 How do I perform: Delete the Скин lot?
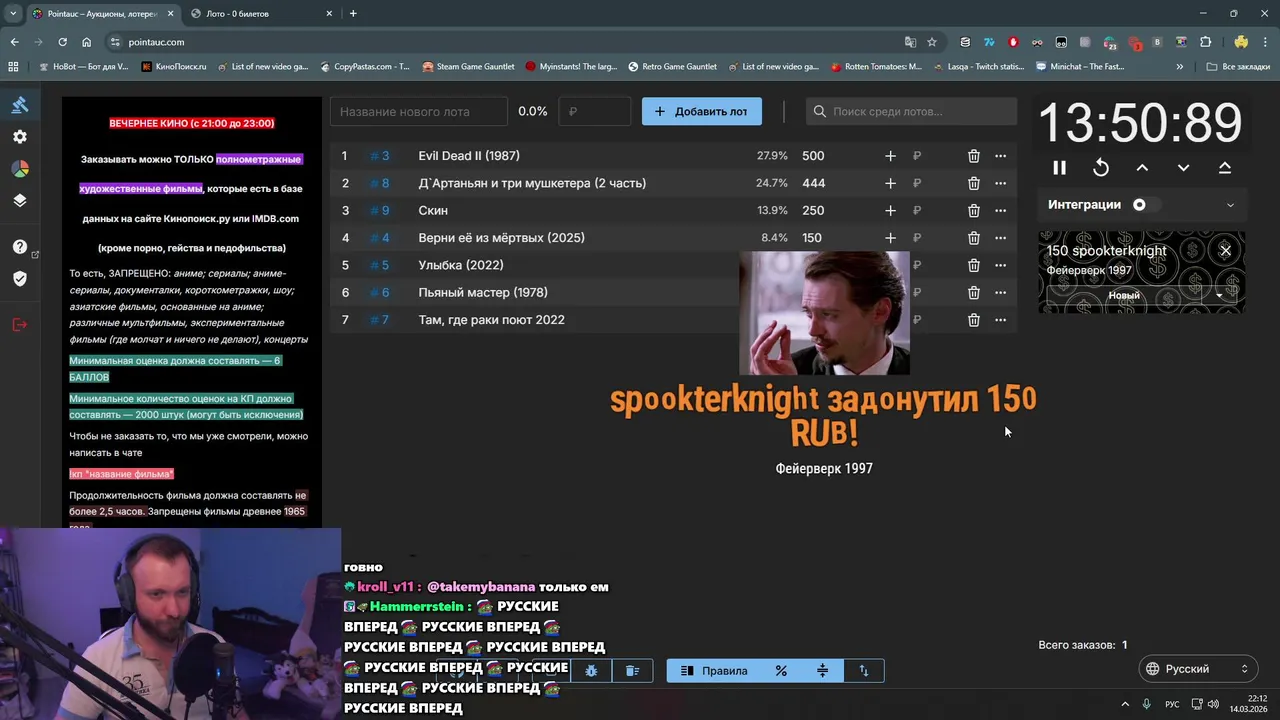973,210
